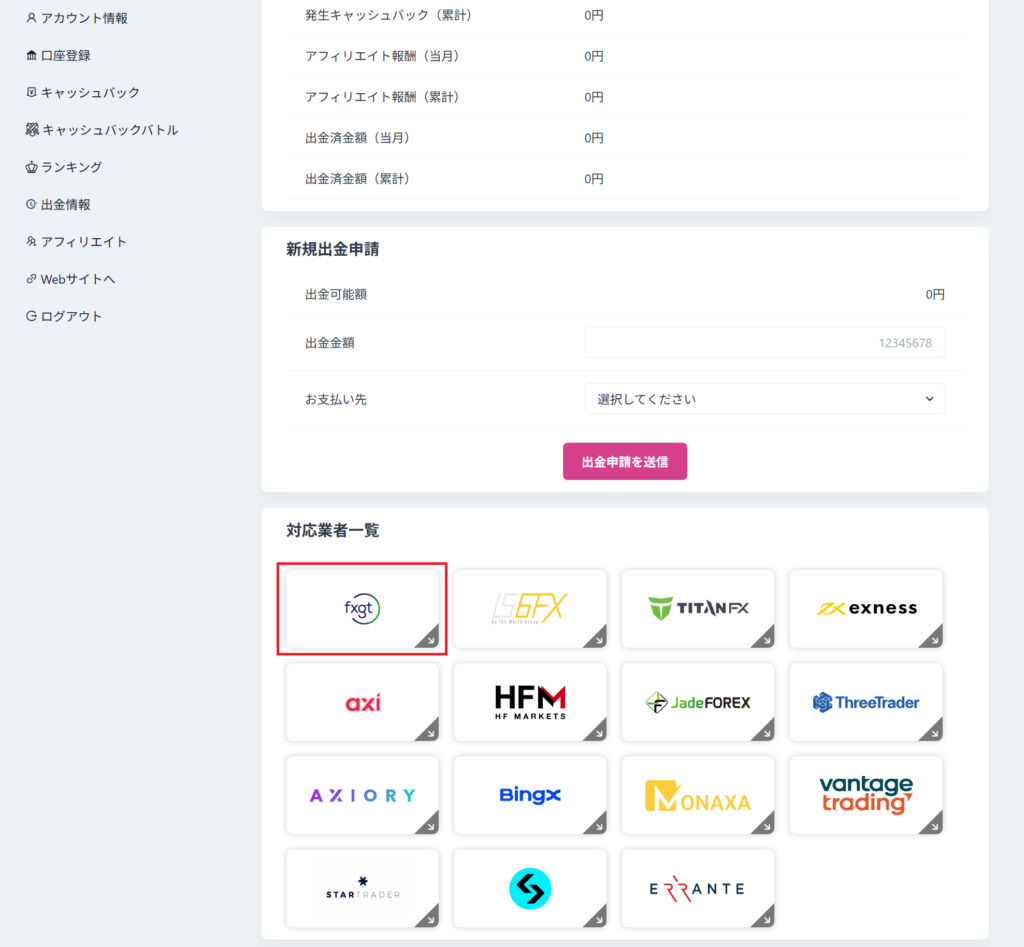Click the 出金可能額 value 0円
This screenshot has height=947, width=1024.
(935, 295)
